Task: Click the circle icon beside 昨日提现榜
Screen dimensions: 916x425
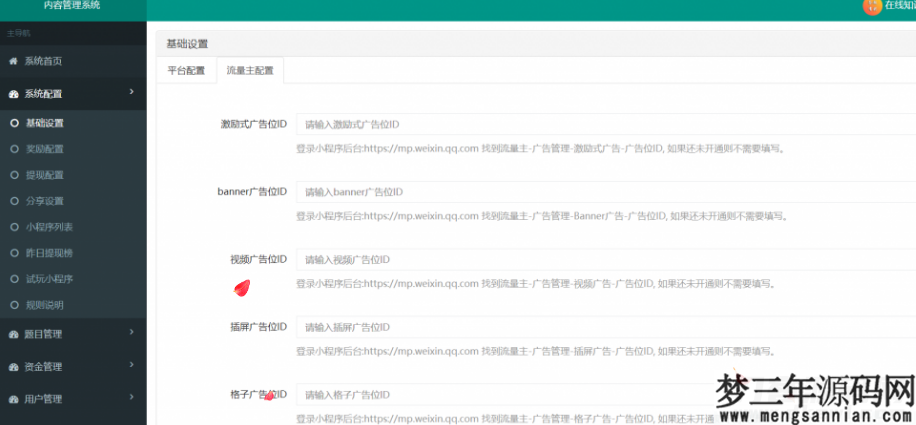Action: 15,253
